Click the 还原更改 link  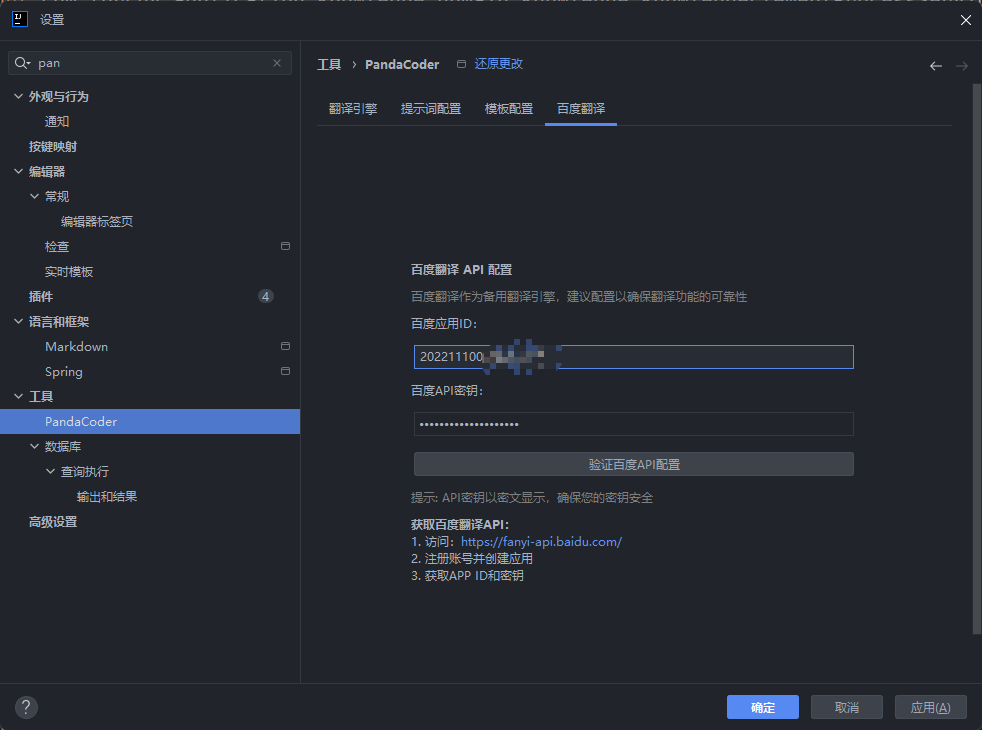pyautogui.click(x=499, y=64)
